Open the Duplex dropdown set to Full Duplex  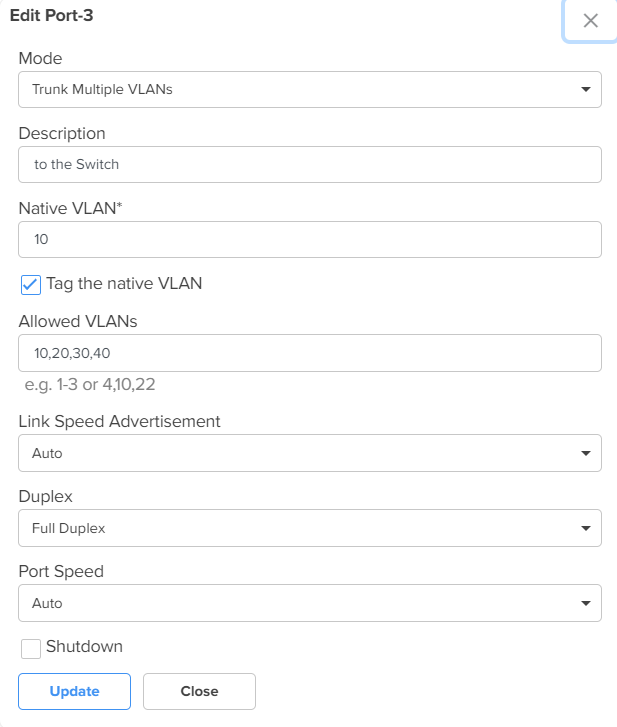pos(310,528)
